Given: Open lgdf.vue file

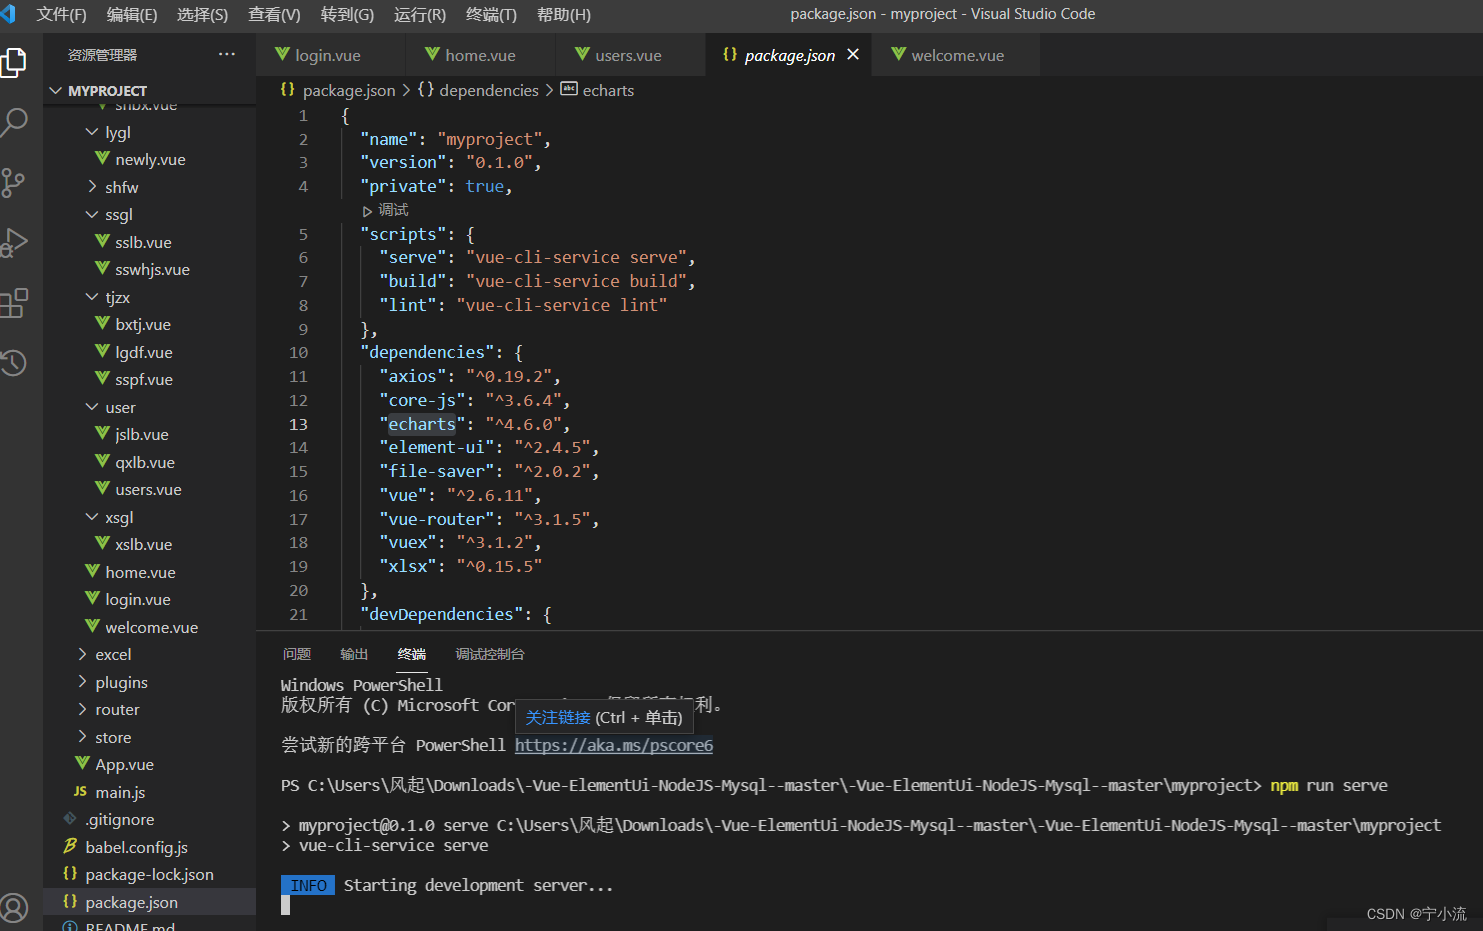Looking at the screenshot, I should coord(150,352).
